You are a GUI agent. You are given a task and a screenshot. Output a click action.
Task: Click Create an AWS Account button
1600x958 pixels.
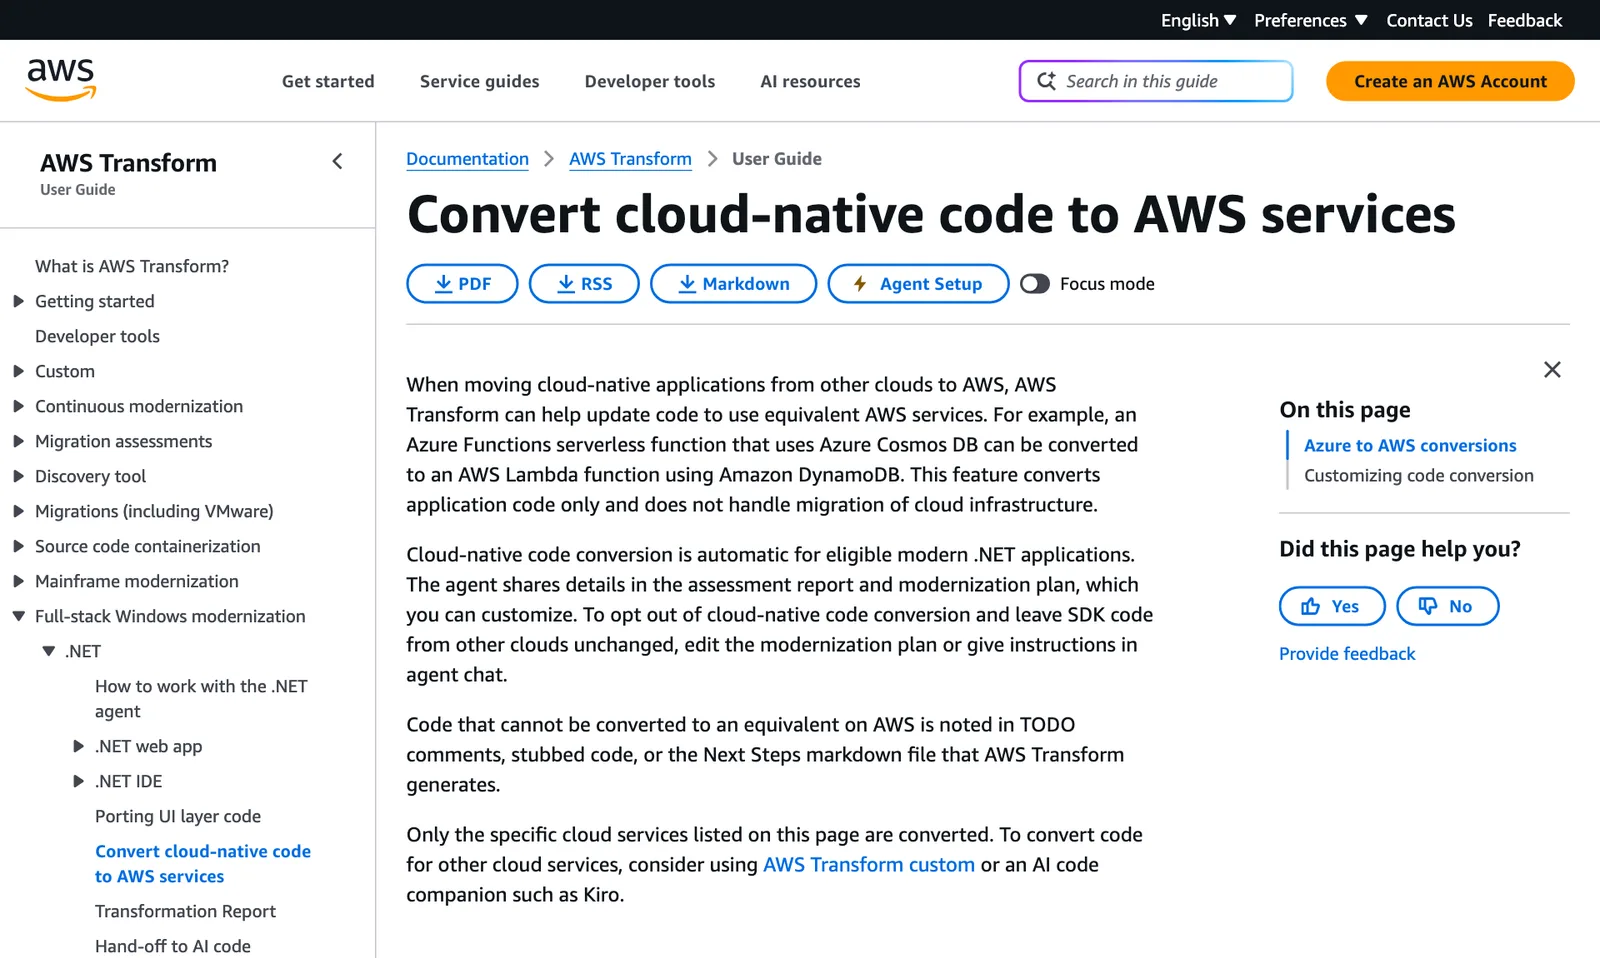coord(1450,81)
